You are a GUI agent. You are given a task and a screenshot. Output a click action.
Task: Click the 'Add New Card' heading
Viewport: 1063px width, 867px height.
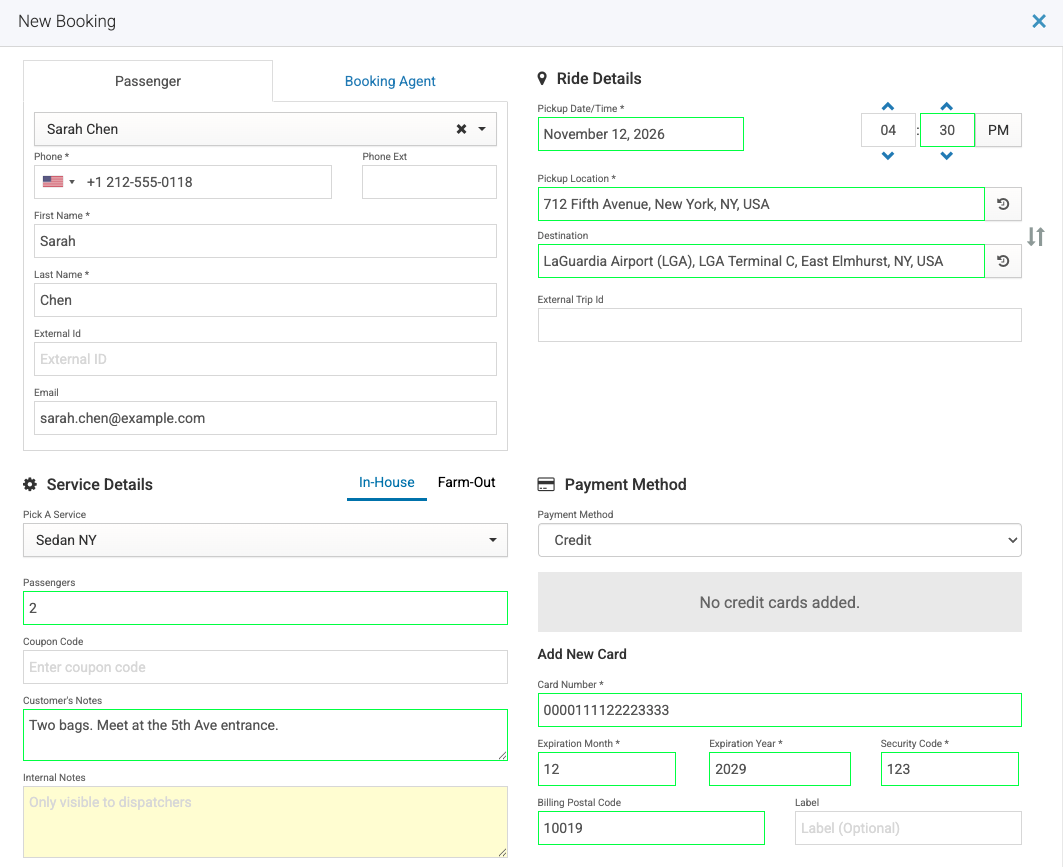click(x=582, y=654)
